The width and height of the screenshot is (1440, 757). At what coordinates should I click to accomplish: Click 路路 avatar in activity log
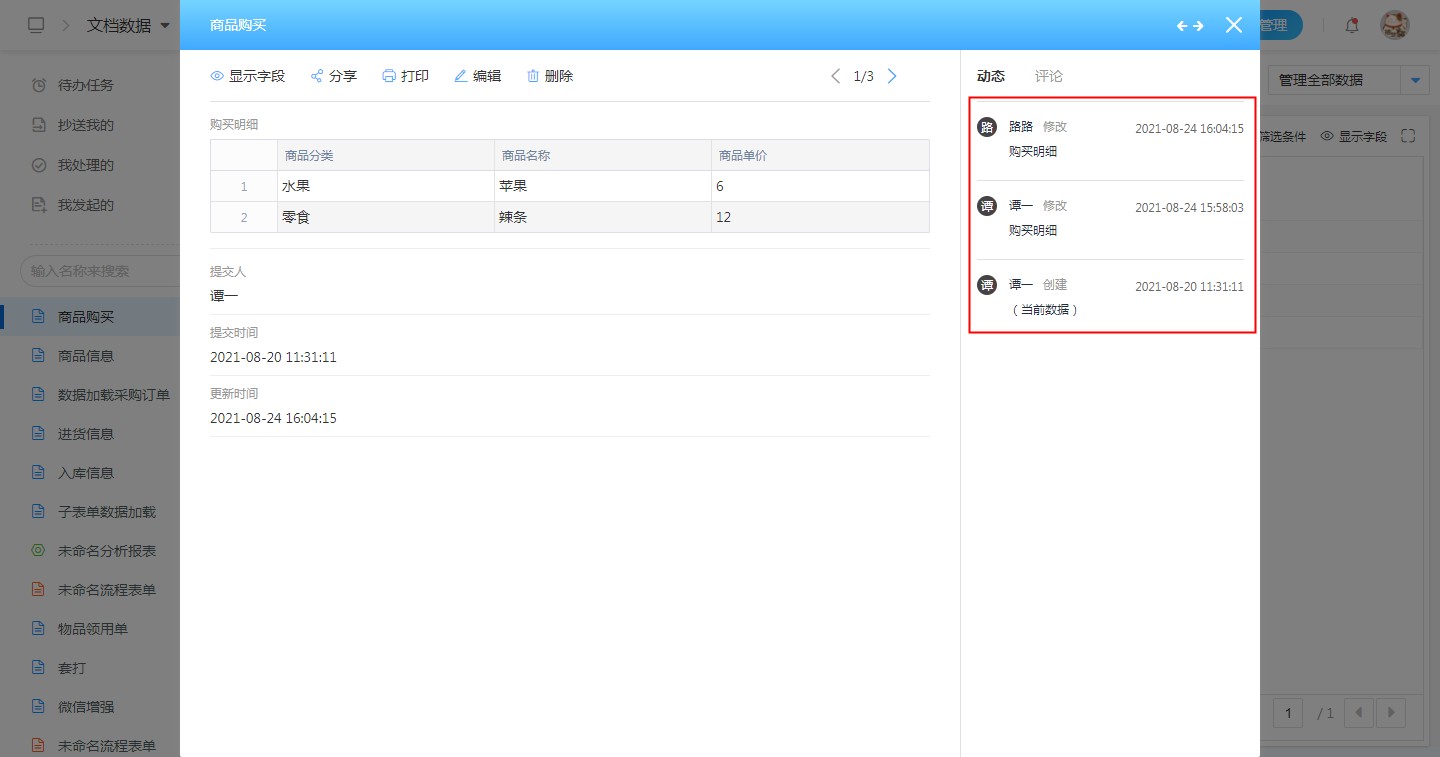click(987, 127)
